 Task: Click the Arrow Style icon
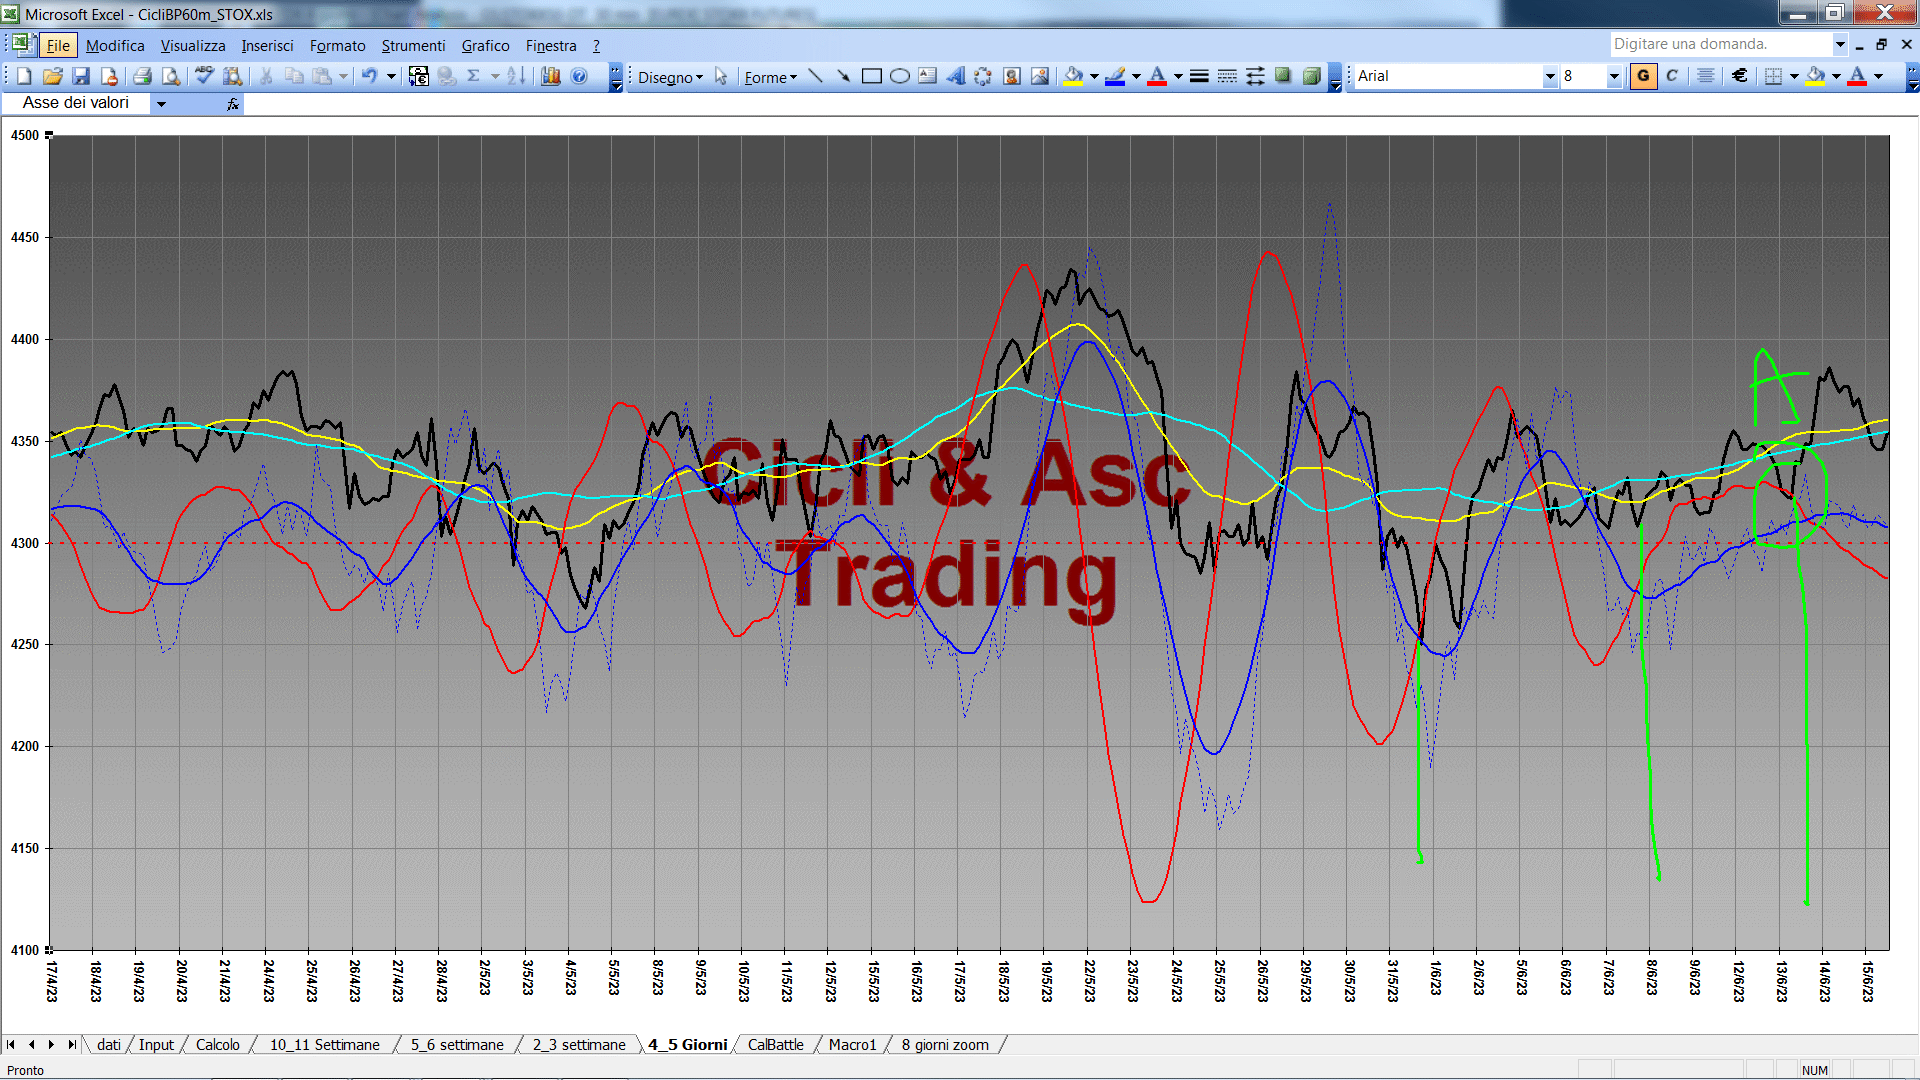click(x=1255, y=76)
